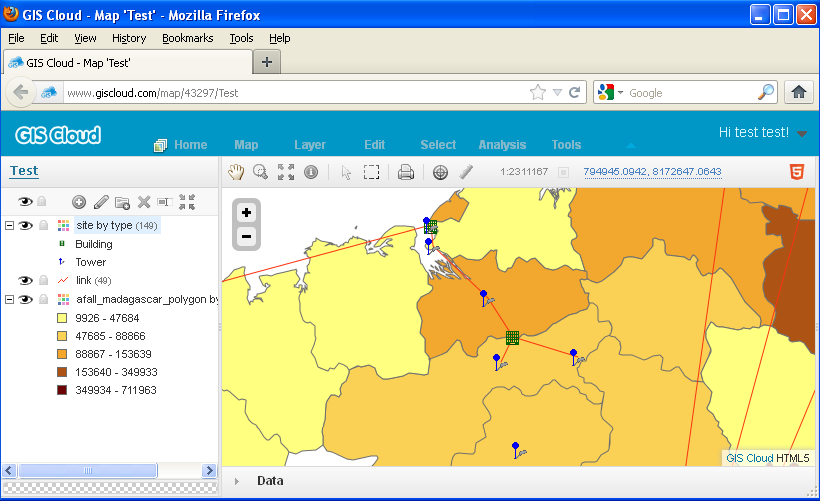The image size is (820, 501).
Task: Open the Edit ribbon menu in GIS Cloud
Action: (374, 145)
